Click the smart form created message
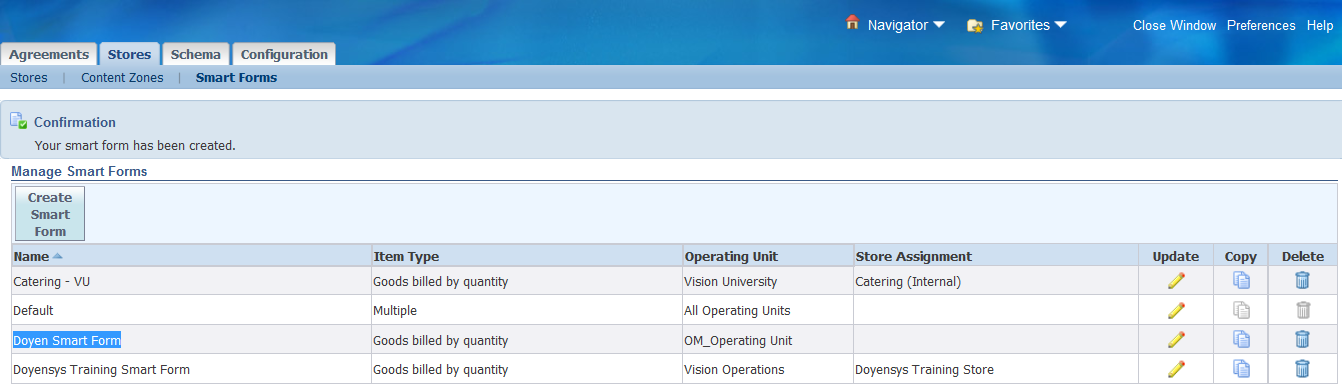Viewport: 1342px width, 384px height. (x=135, y=145)
